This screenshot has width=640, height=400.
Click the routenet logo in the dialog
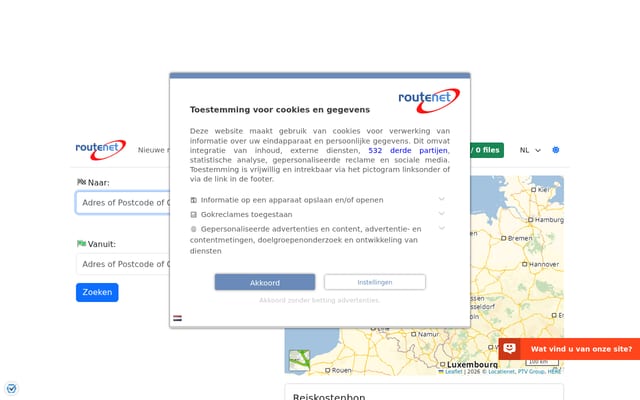click(x=429, y=100)
